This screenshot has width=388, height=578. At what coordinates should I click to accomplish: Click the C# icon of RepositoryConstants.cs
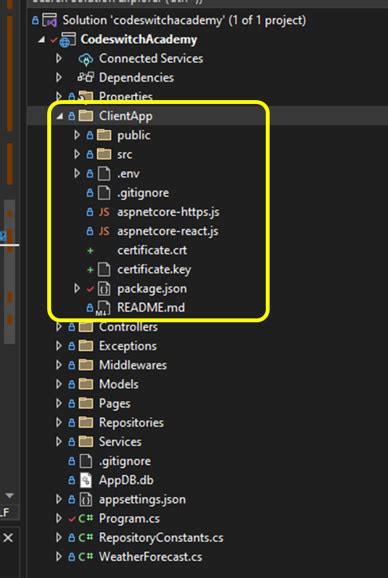85,538
